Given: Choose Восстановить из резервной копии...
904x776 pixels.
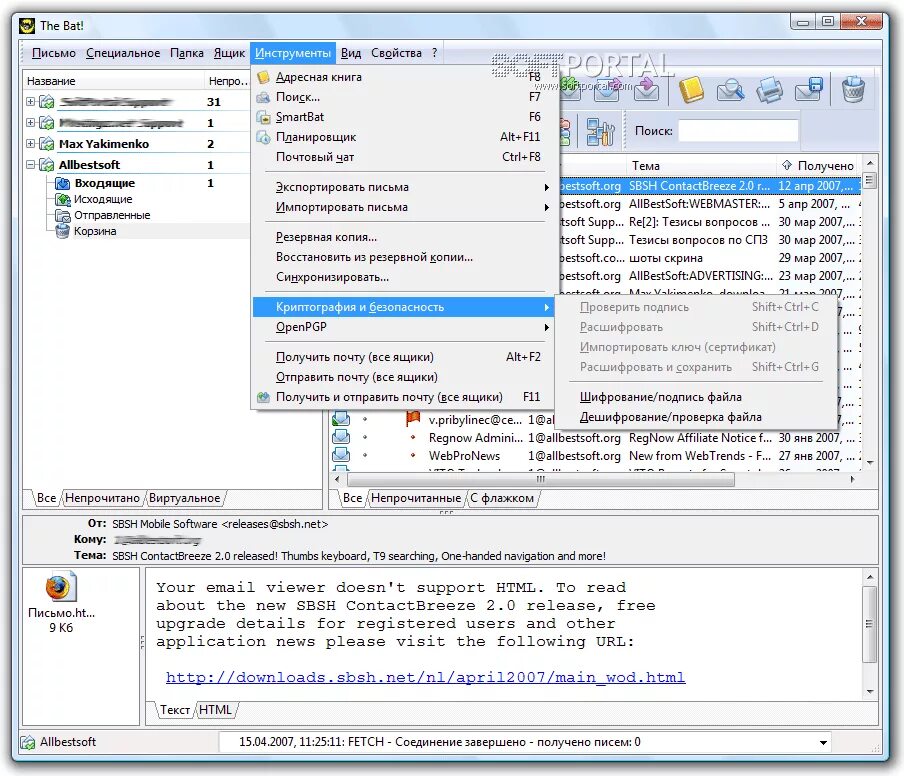Looking at the screenshot, I should 402,257.
